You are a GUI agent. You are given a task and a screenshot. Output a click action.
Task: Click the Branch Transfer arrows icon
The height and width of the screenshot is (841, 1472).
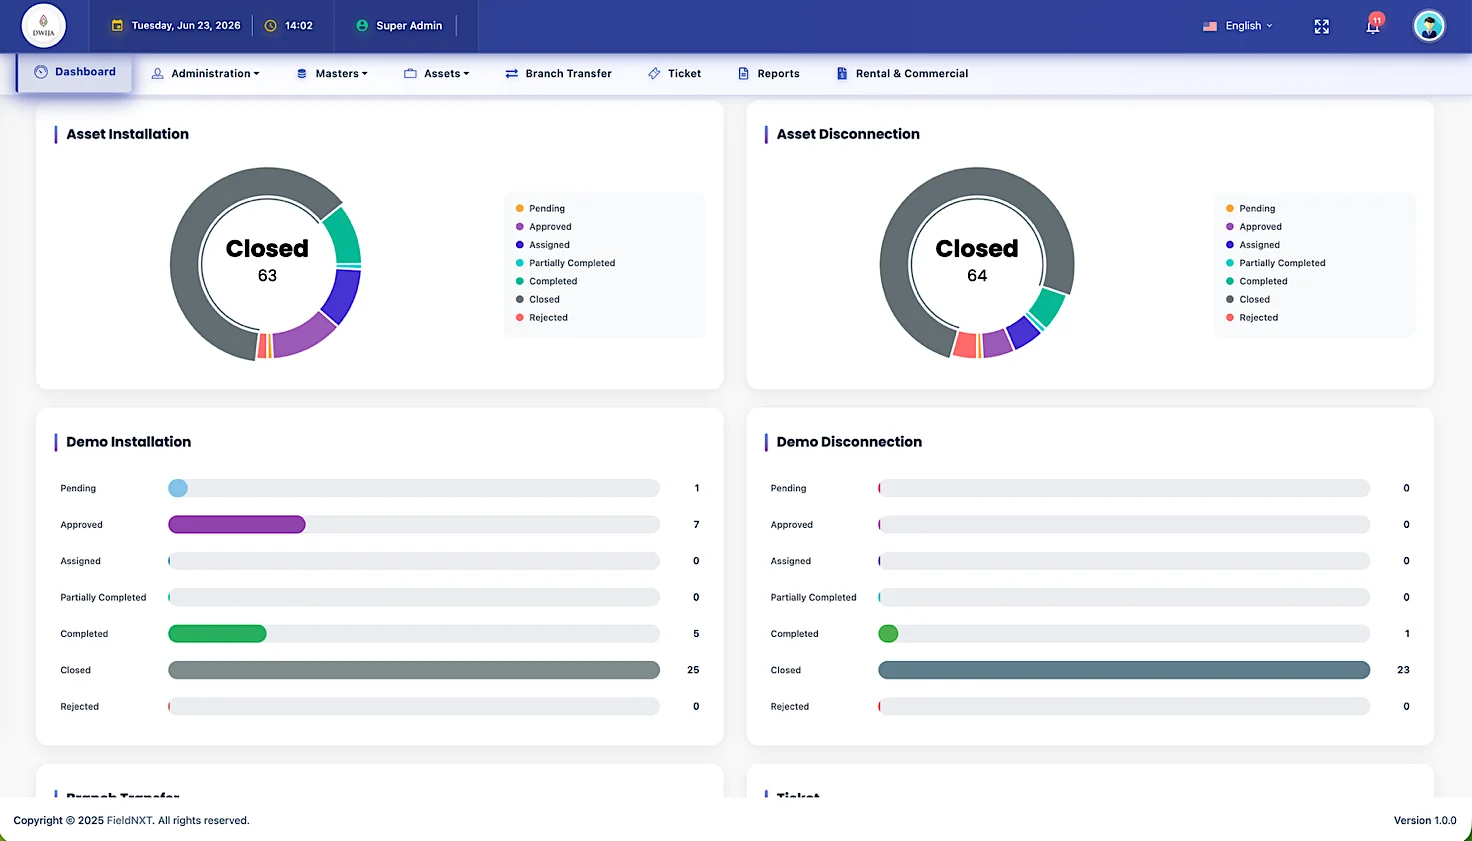pos(511,73)
